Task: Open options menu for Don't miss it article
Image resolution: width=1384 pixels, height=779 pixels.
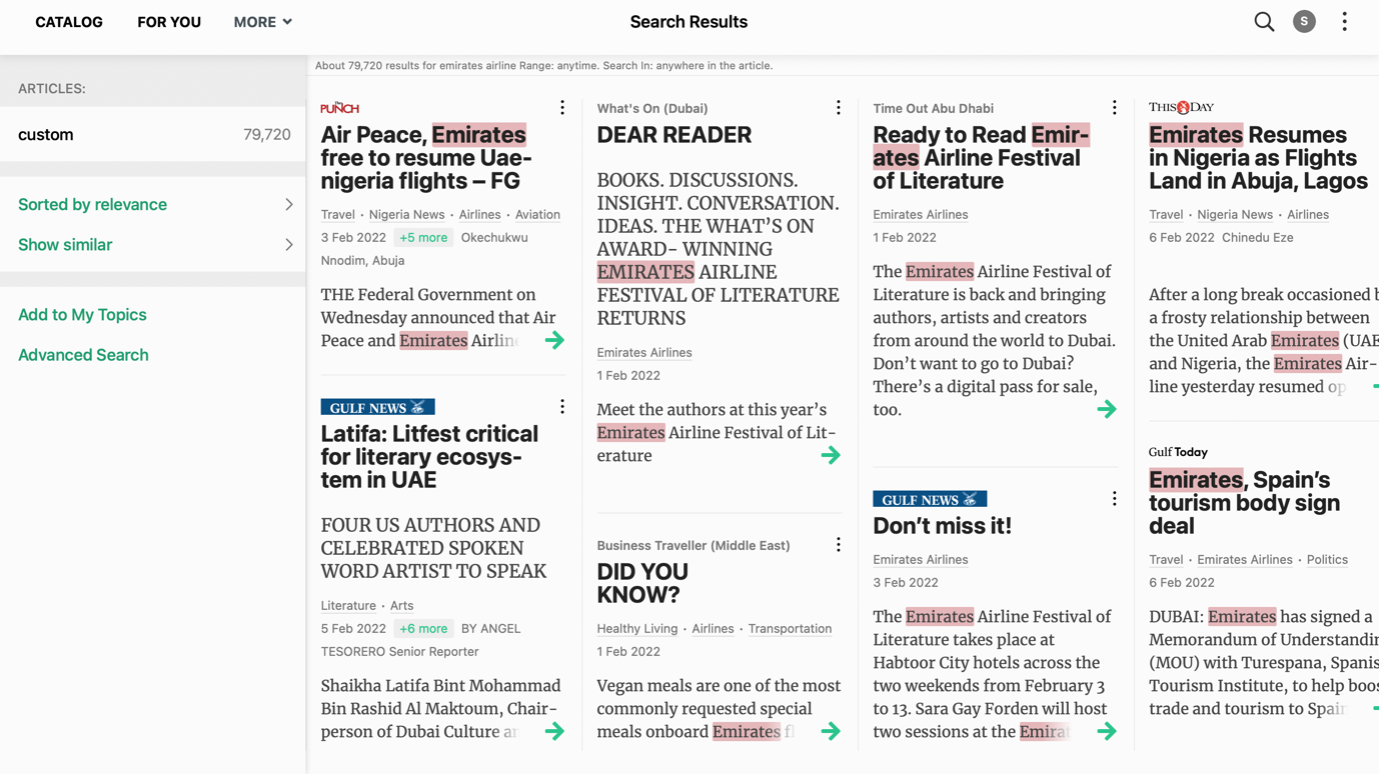Action: 1114,499
